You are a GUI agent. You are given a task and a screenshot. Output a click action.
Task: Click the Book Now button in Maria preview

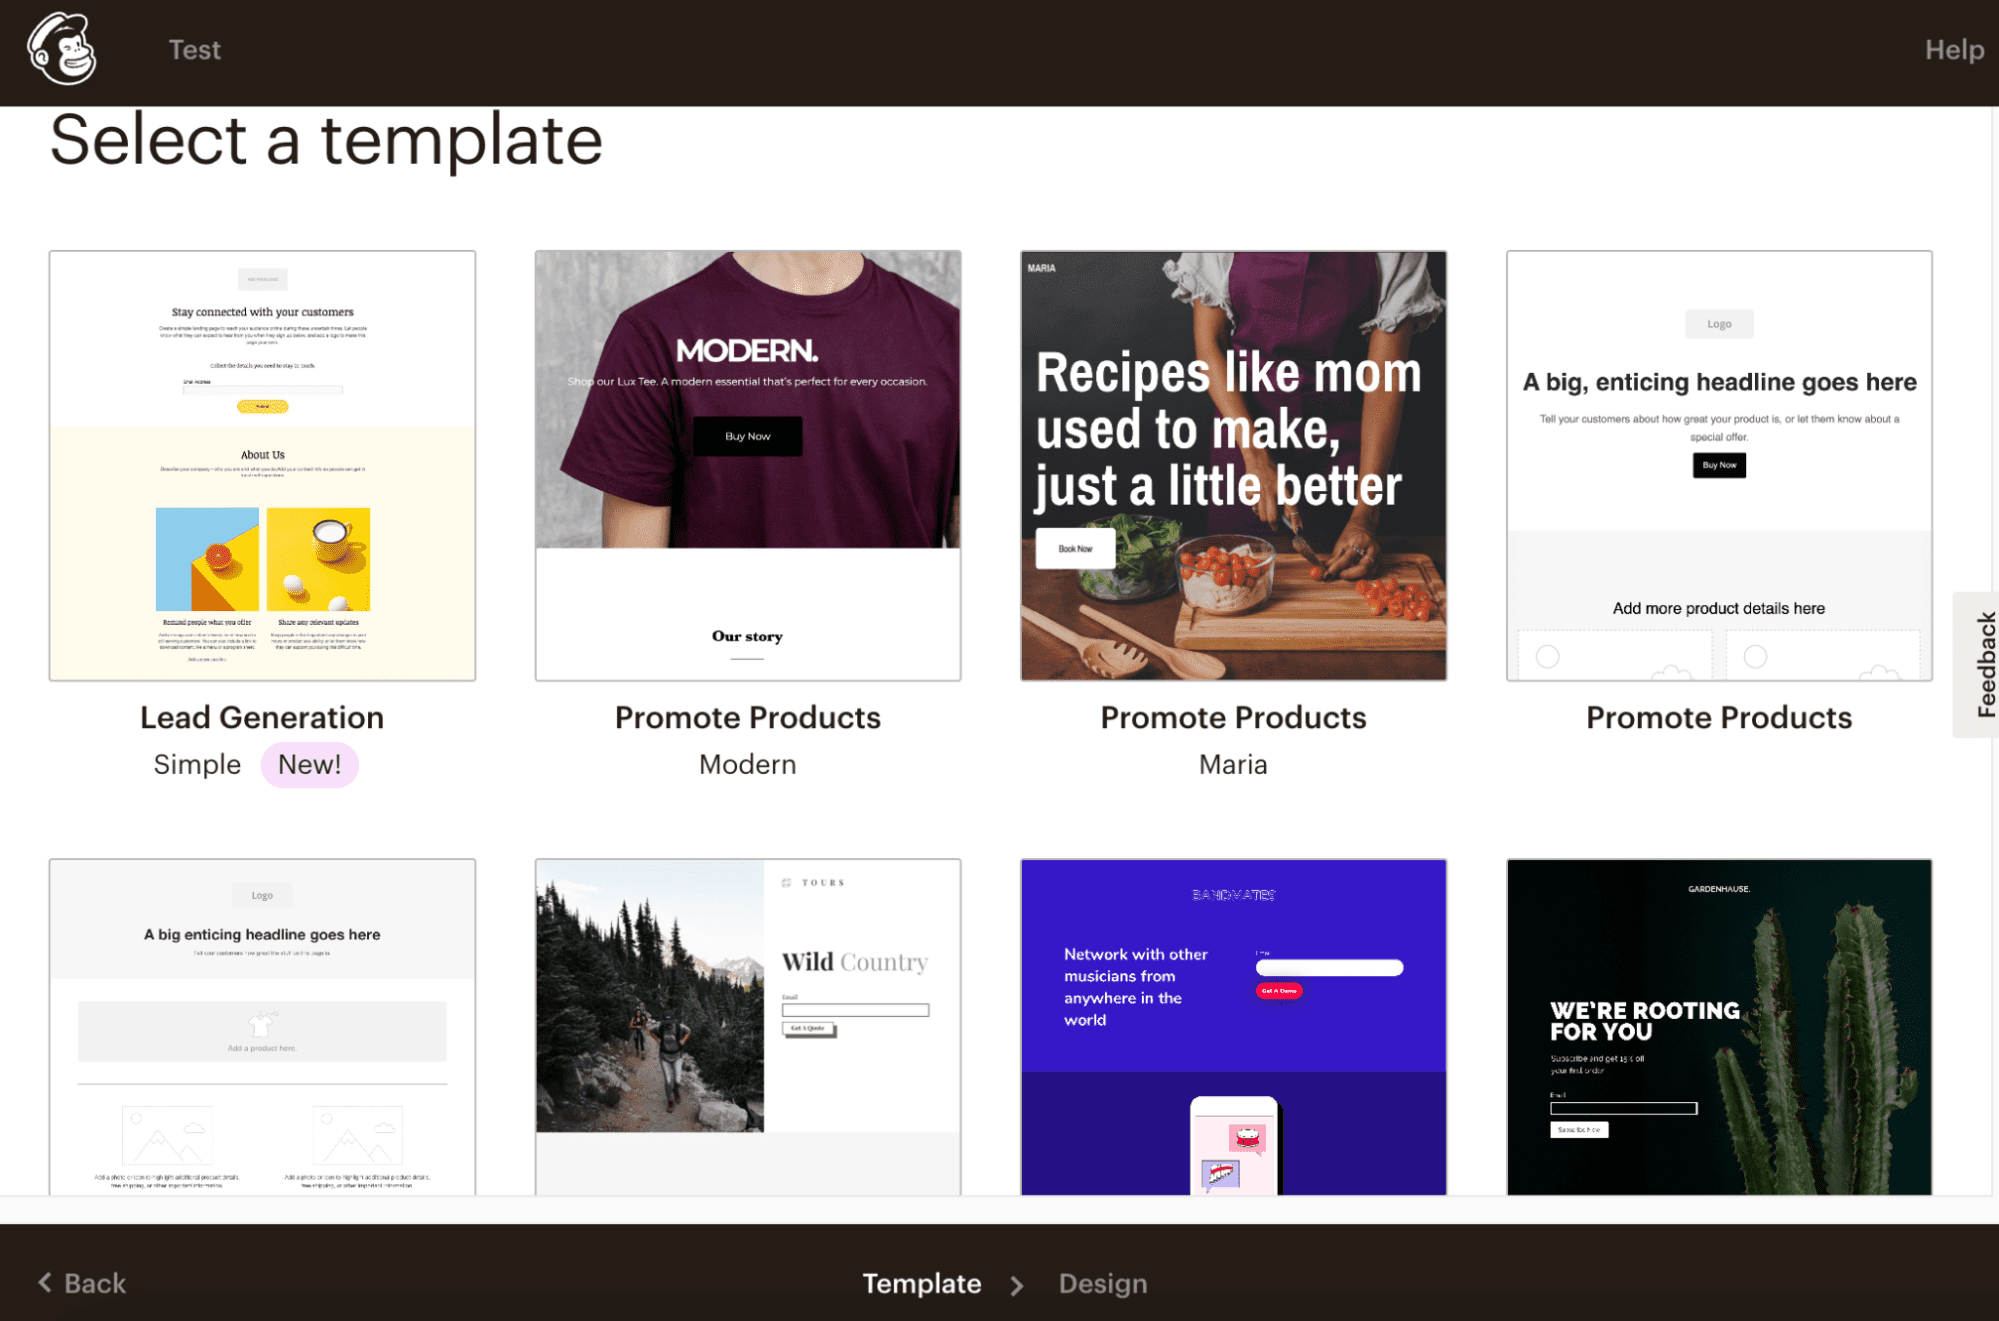1075,548
